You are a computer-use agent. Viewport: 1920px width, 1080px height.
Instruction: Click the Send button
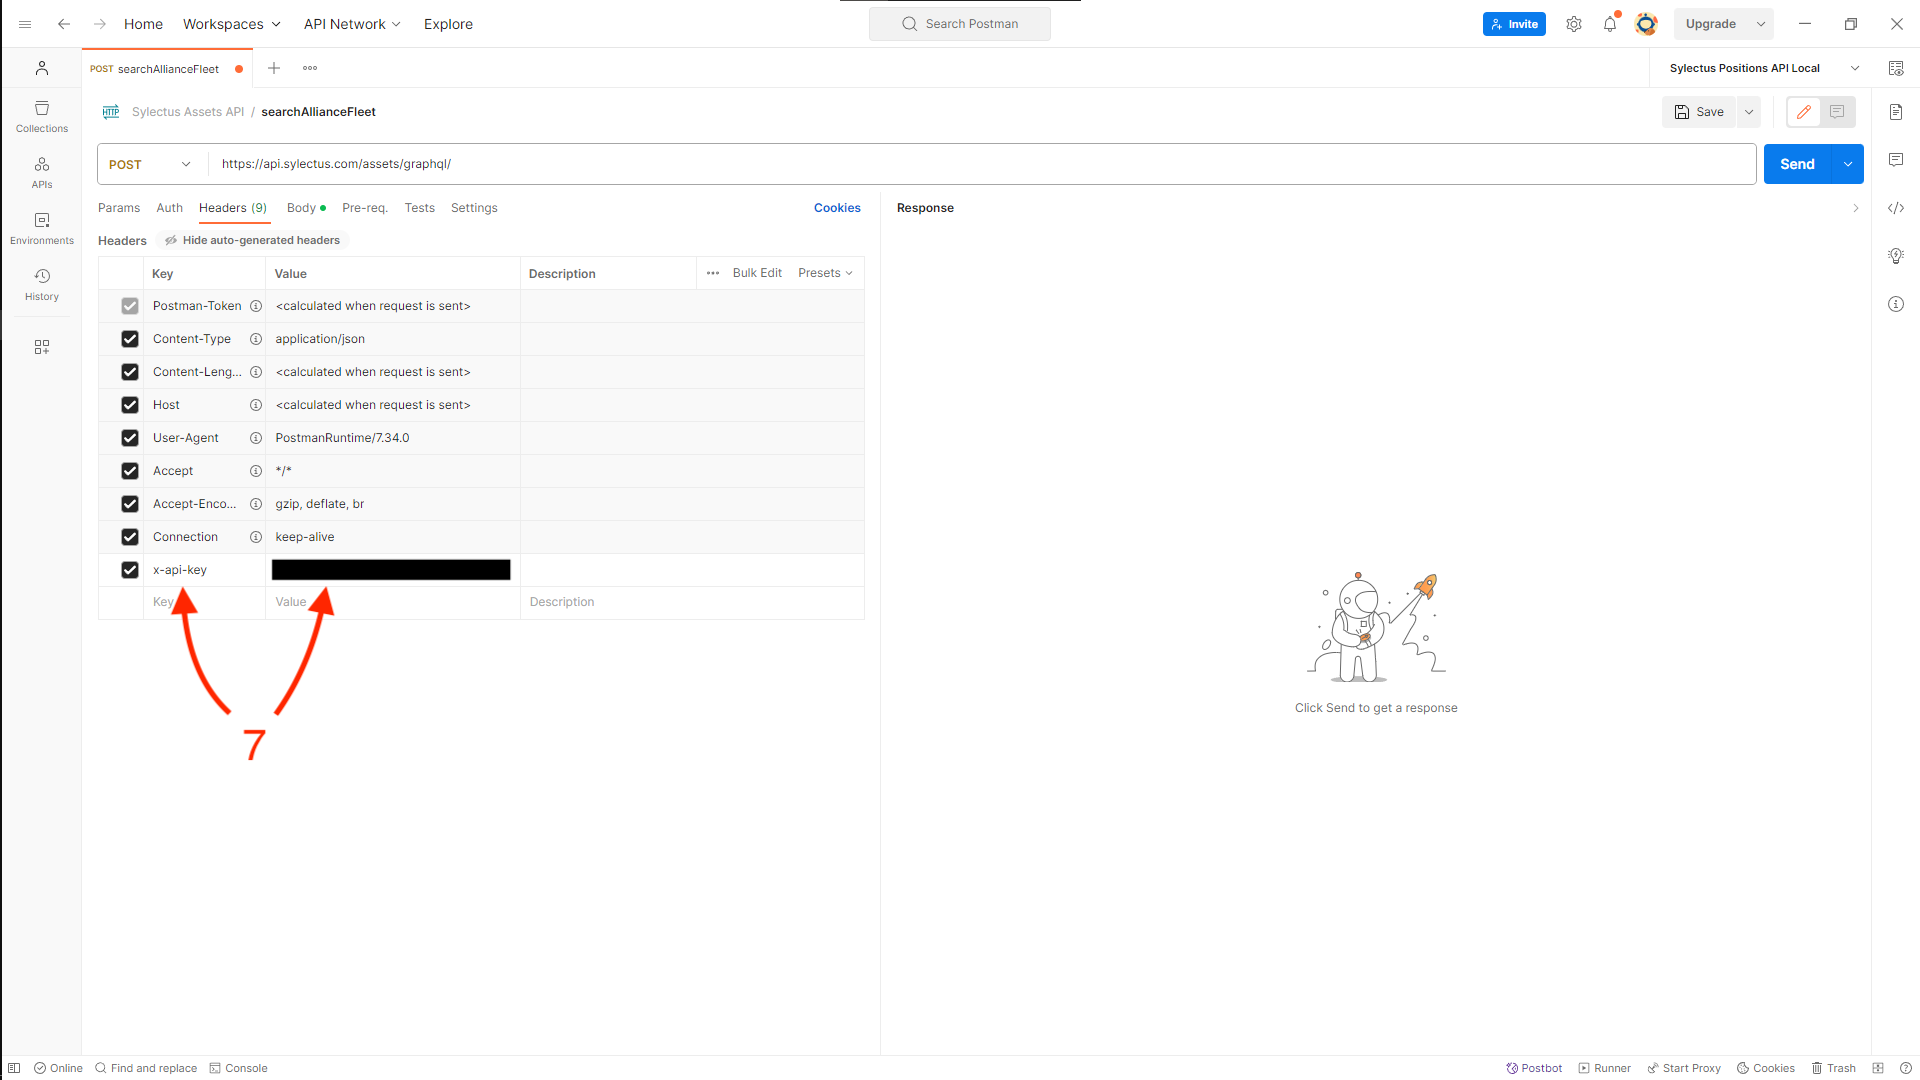pos(1797,163)
